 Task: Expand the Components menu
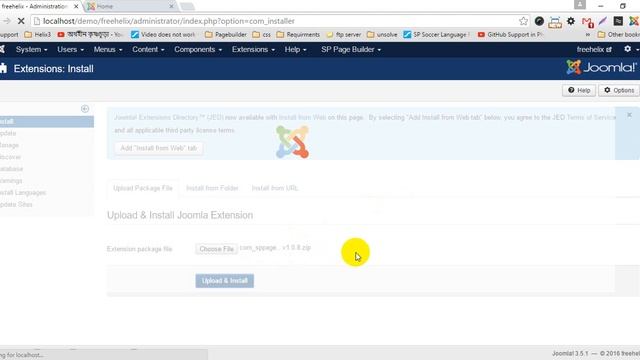tap(198, 49)
